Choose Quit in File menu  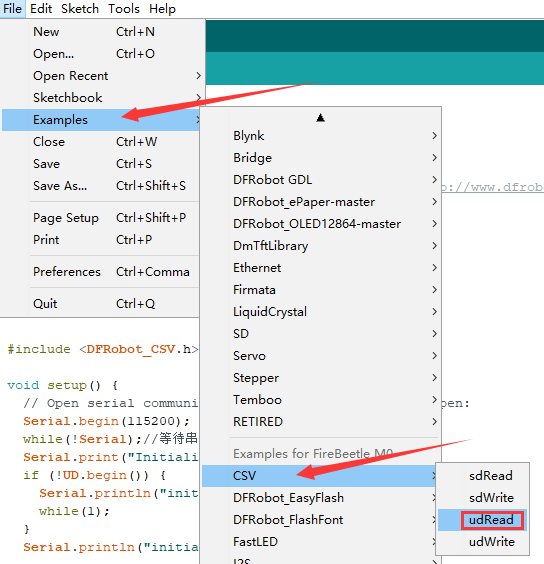101,304
